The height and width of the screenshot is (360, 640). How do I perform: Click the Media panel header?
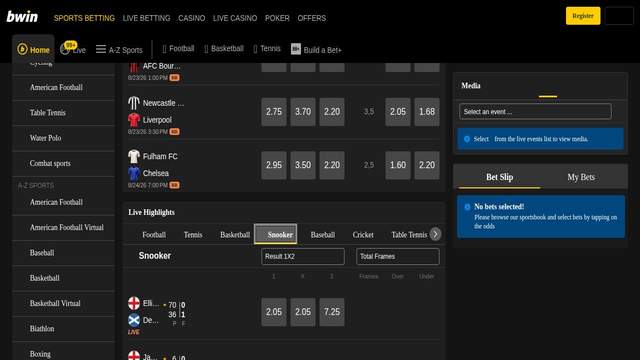(x=471, y=86)
